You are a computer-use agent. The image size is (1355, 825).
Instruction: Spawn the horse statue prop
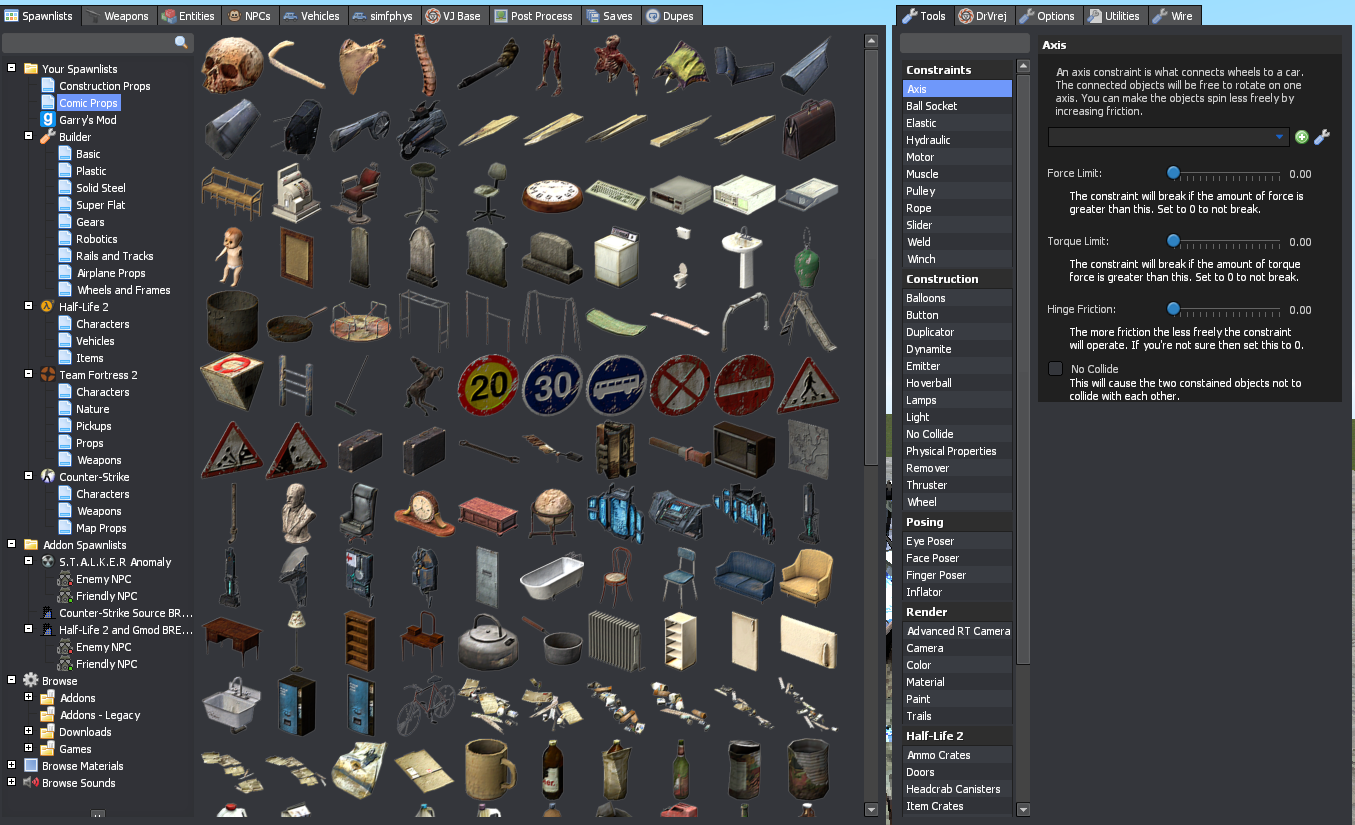point(425,387)
